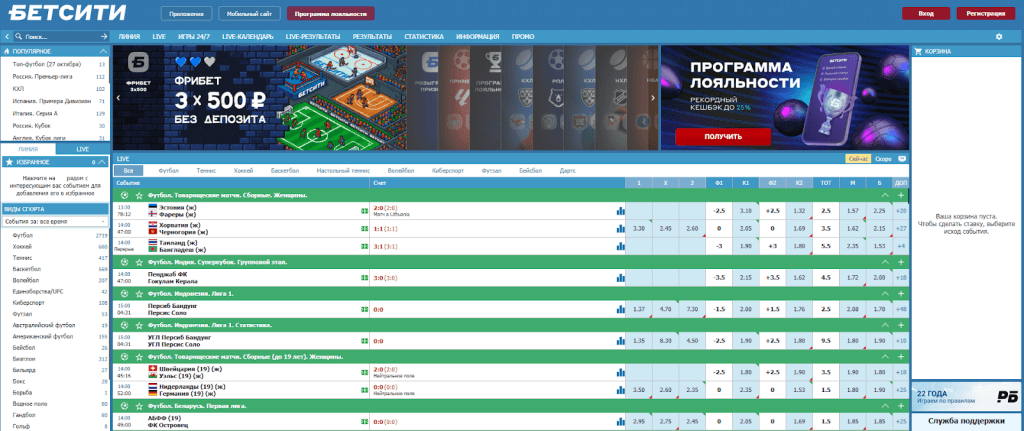Open green live field icon for УГЛ Персиб Бандунг
The width and height of the screenshot is (1024, 431).
364,340
